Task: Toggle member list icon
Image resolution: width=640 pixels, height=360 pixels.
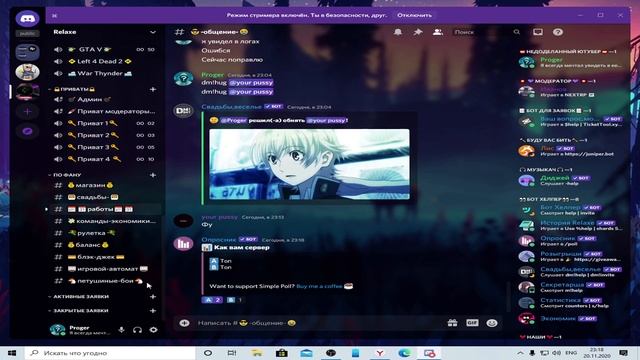Action: click(438, 32)
